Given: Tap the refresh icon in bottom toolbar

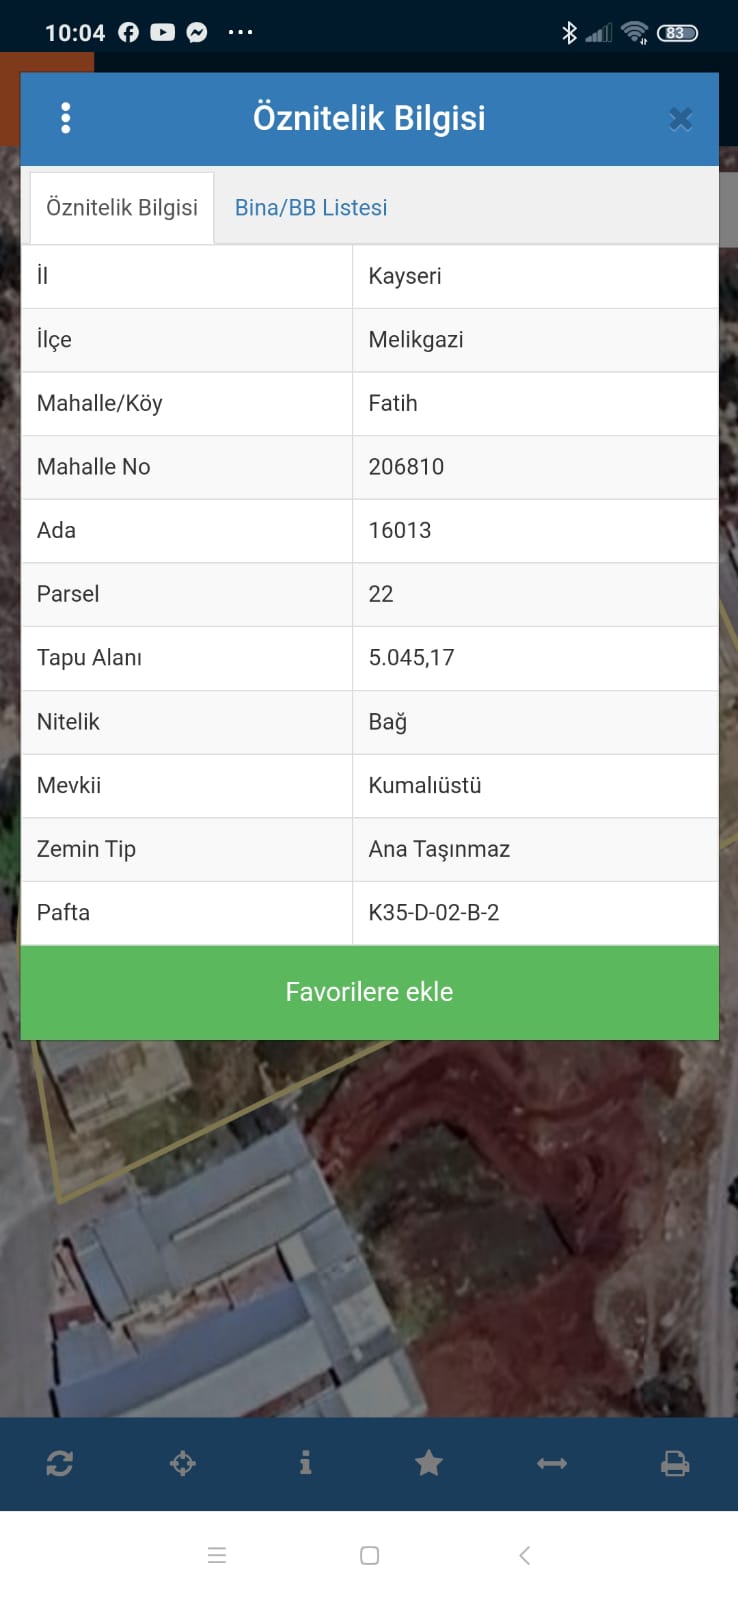Looking at the screenshot, I should tap(60, 1463).
